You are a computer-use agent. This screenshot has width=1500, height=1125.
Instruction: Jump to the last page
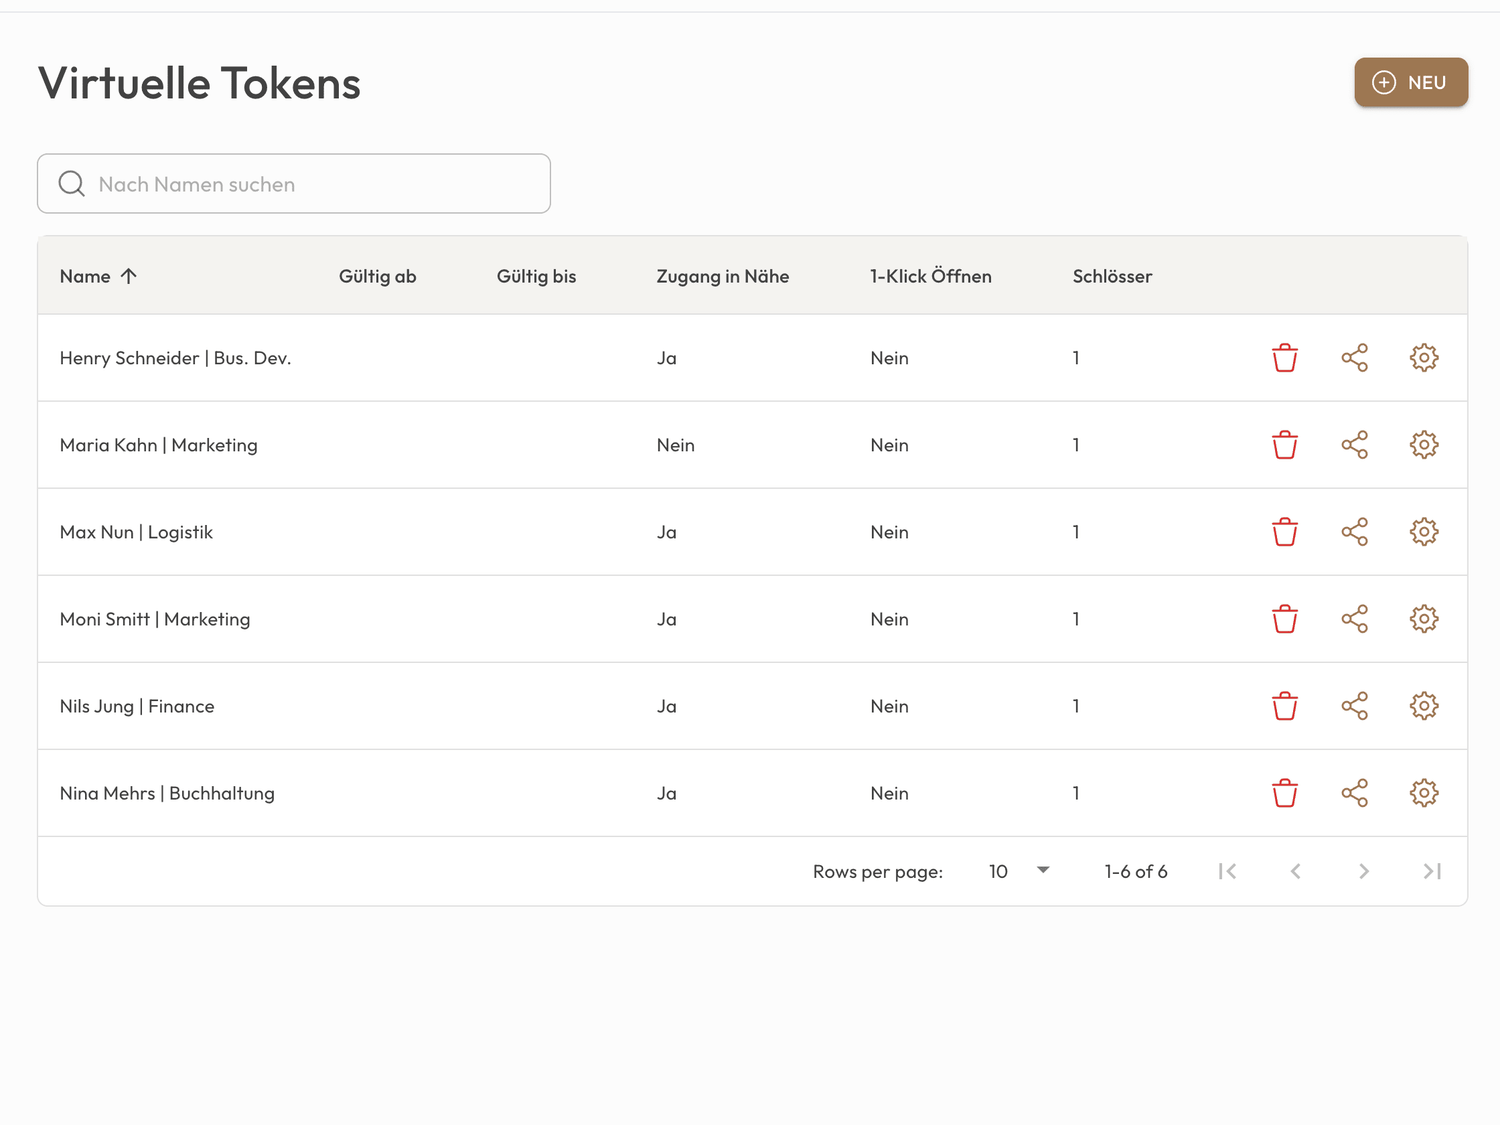(x=1432, y=871)
